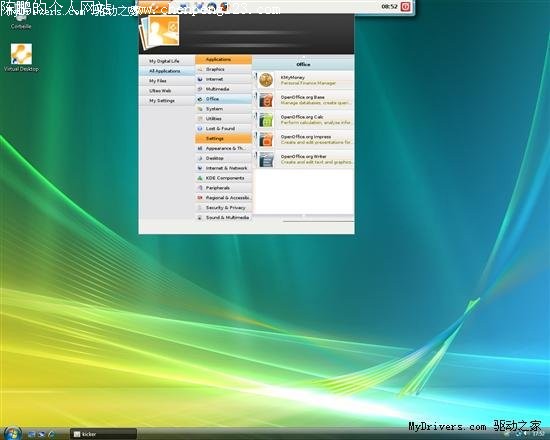550x440 pixels.
Task: Select the Lost & Found category icon
Action: point(200,128)
